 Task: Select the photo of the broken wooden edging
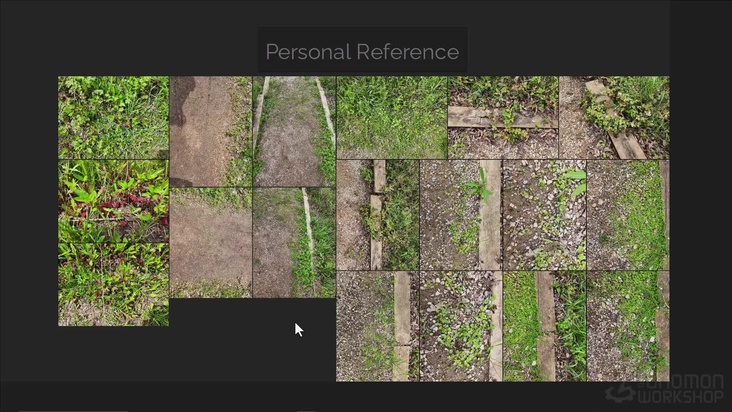378,215
